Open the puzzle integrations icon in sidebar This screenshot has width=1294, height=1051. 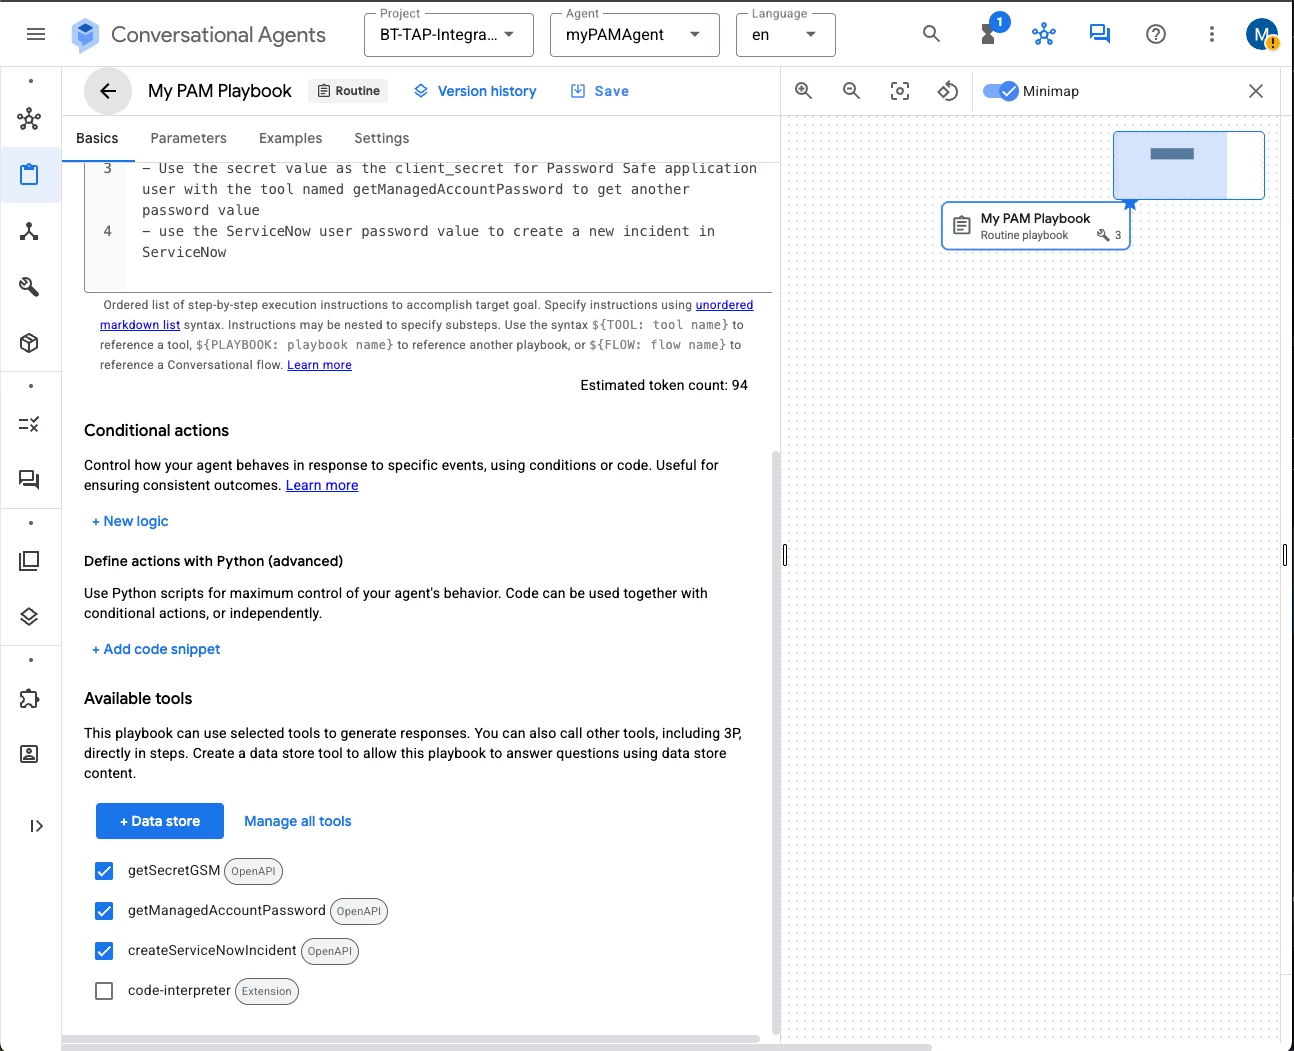[29, 698]
